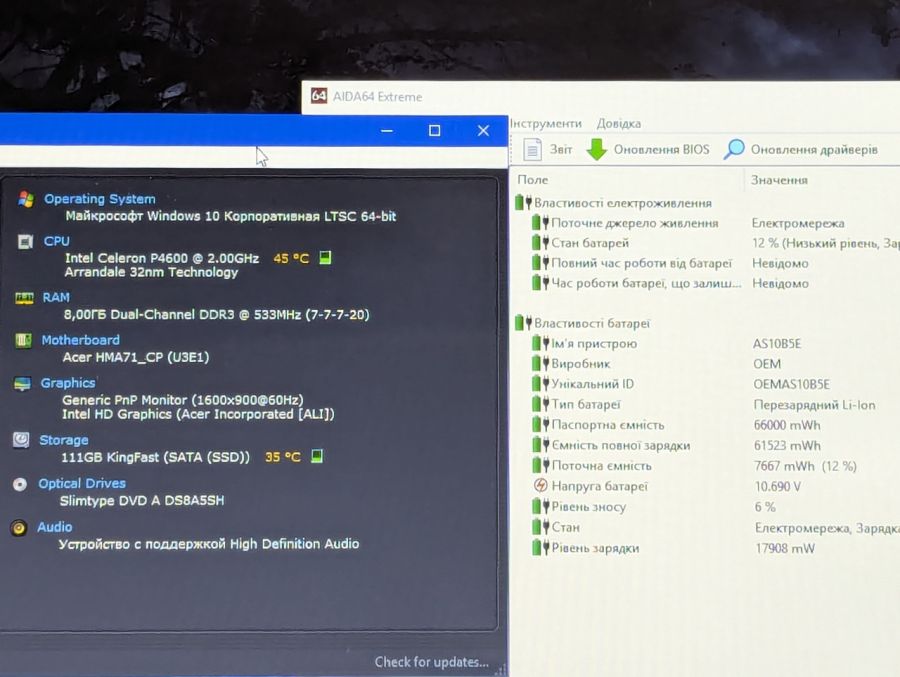Image resolution: width=900 pixels, height=677 pixels.
Task: Click the battery icon beside Паспортна ємність
Action: [540, 424]
